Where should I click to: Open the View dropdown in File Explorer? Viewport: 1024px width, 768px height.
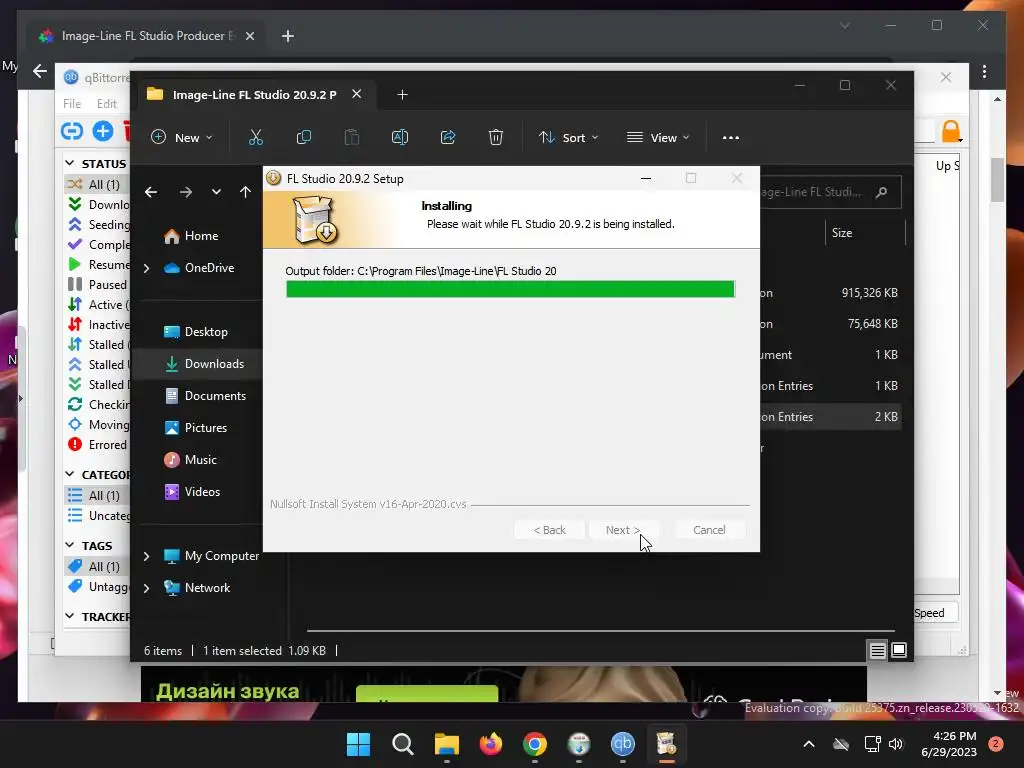pos(658,138)
